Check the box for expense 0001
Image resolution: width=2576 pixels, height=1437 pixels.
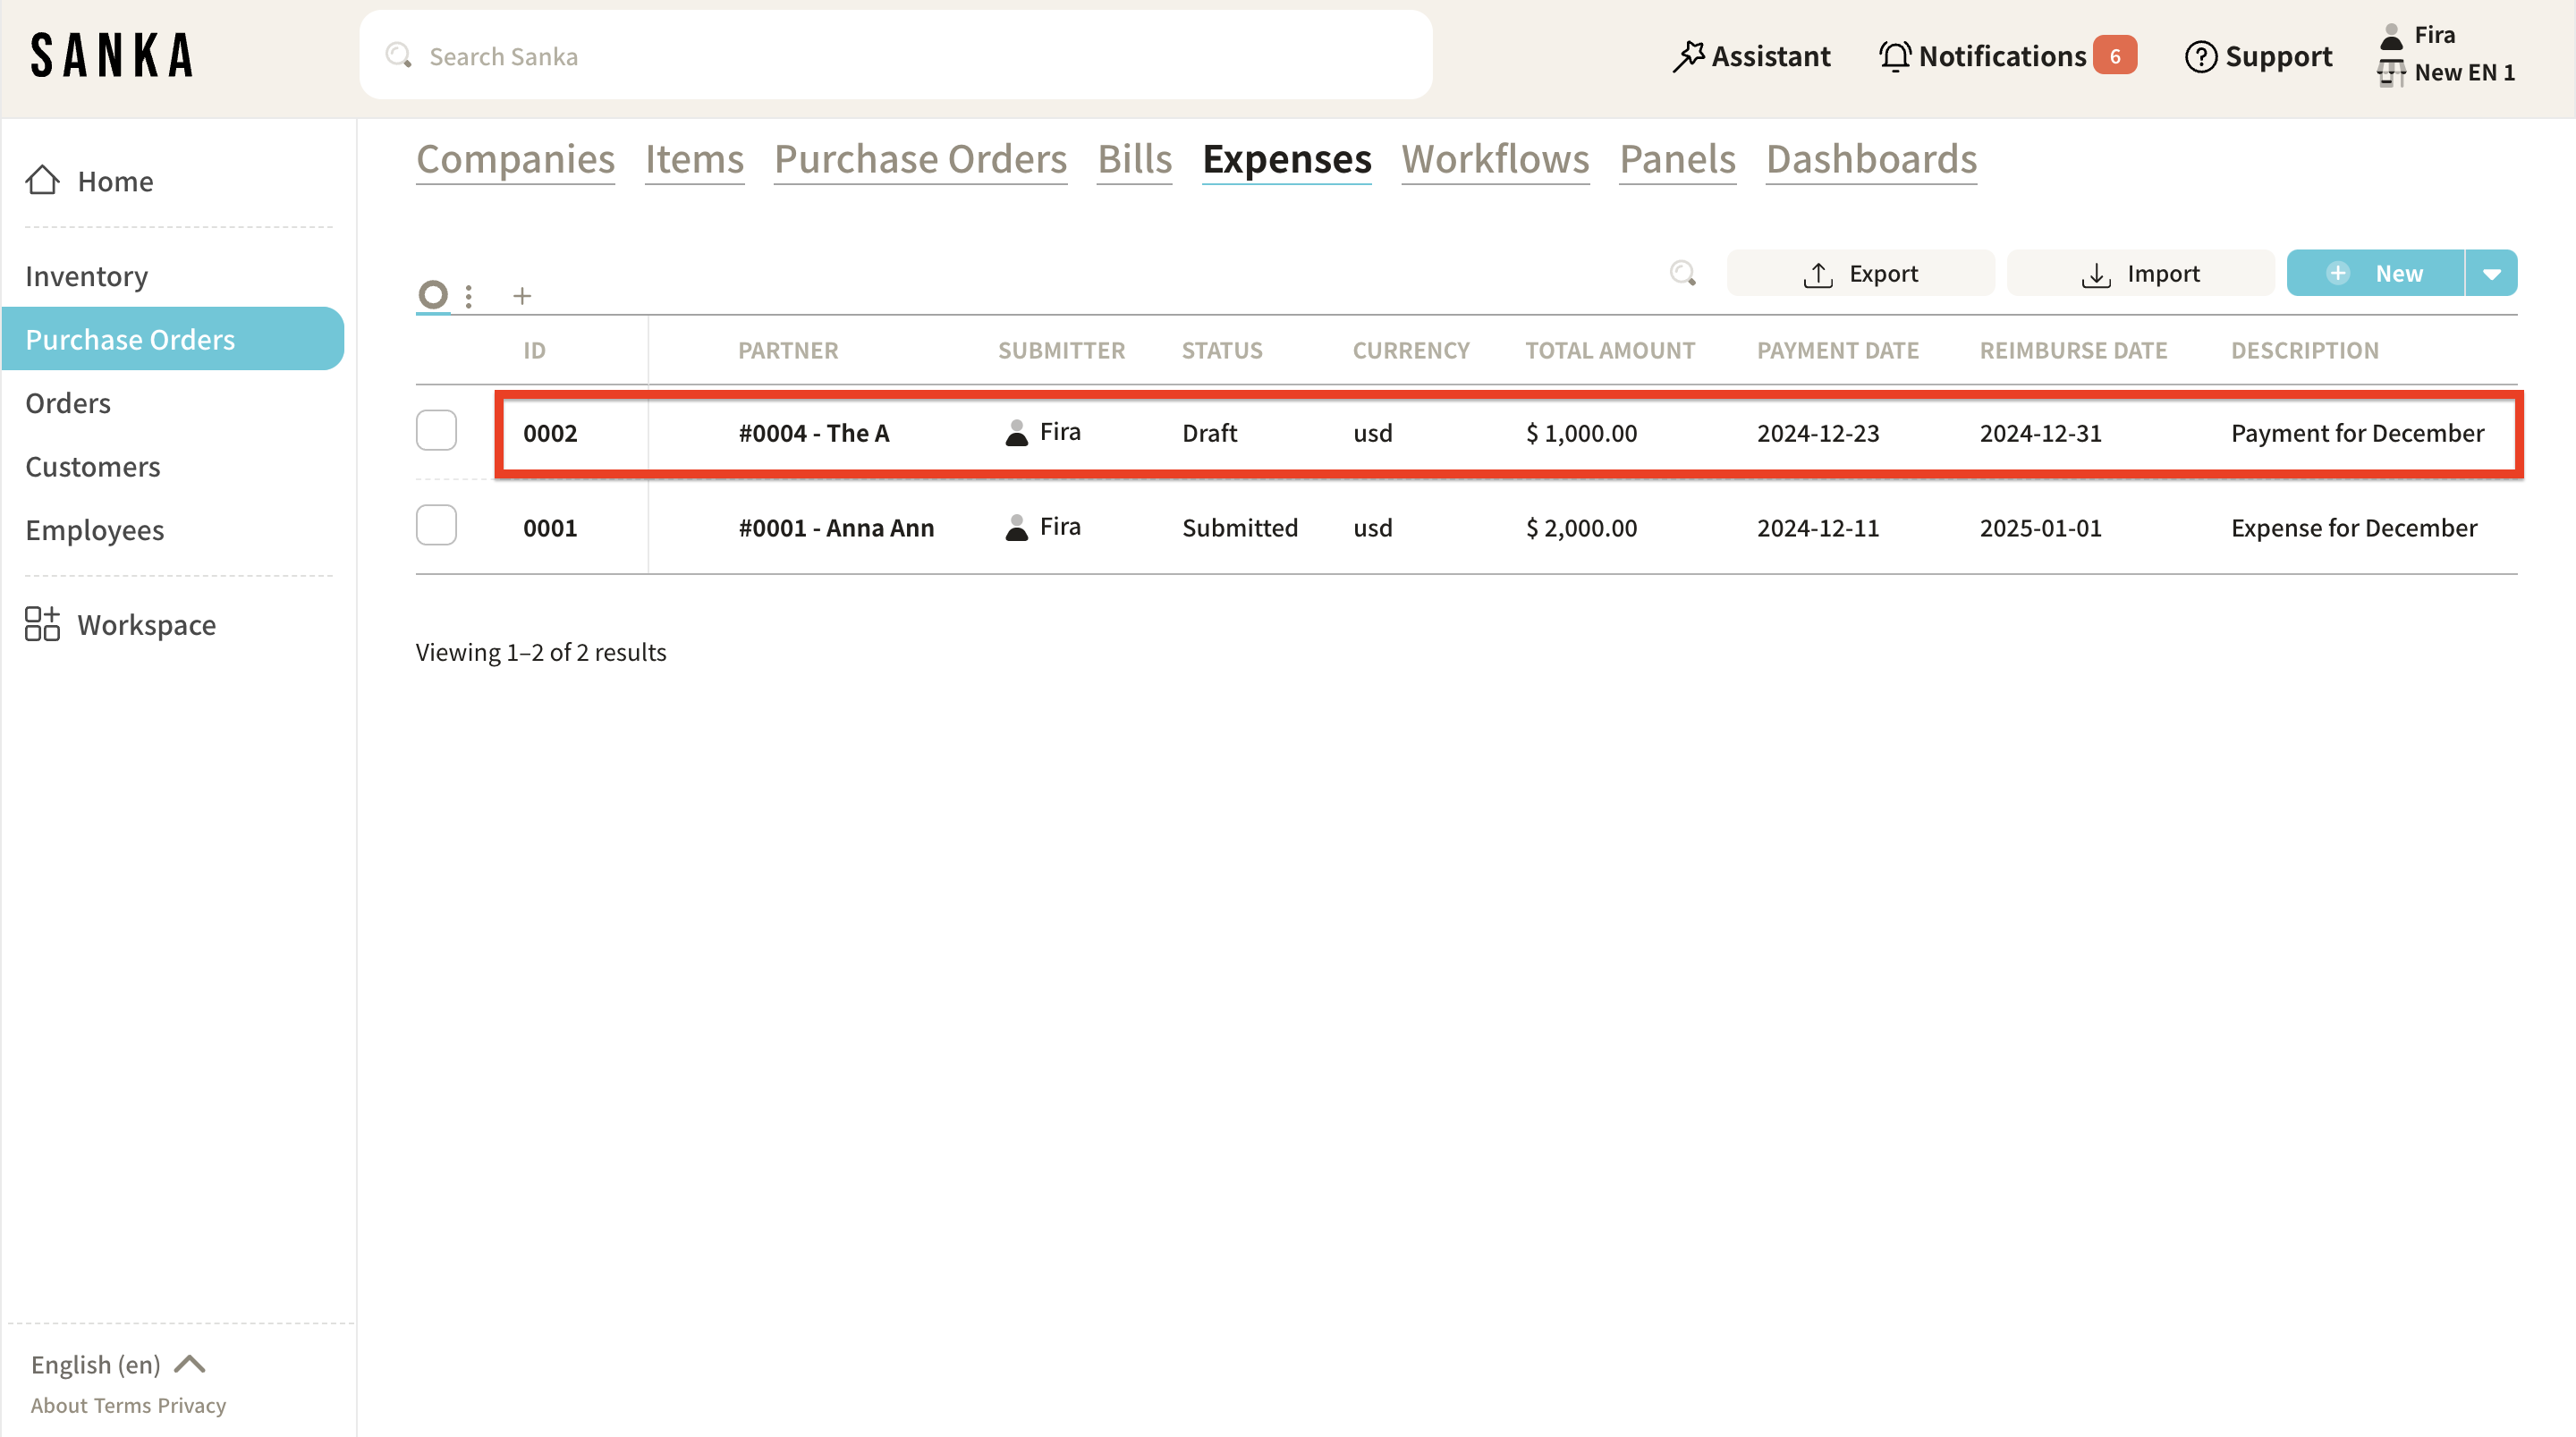coord(436,526)
